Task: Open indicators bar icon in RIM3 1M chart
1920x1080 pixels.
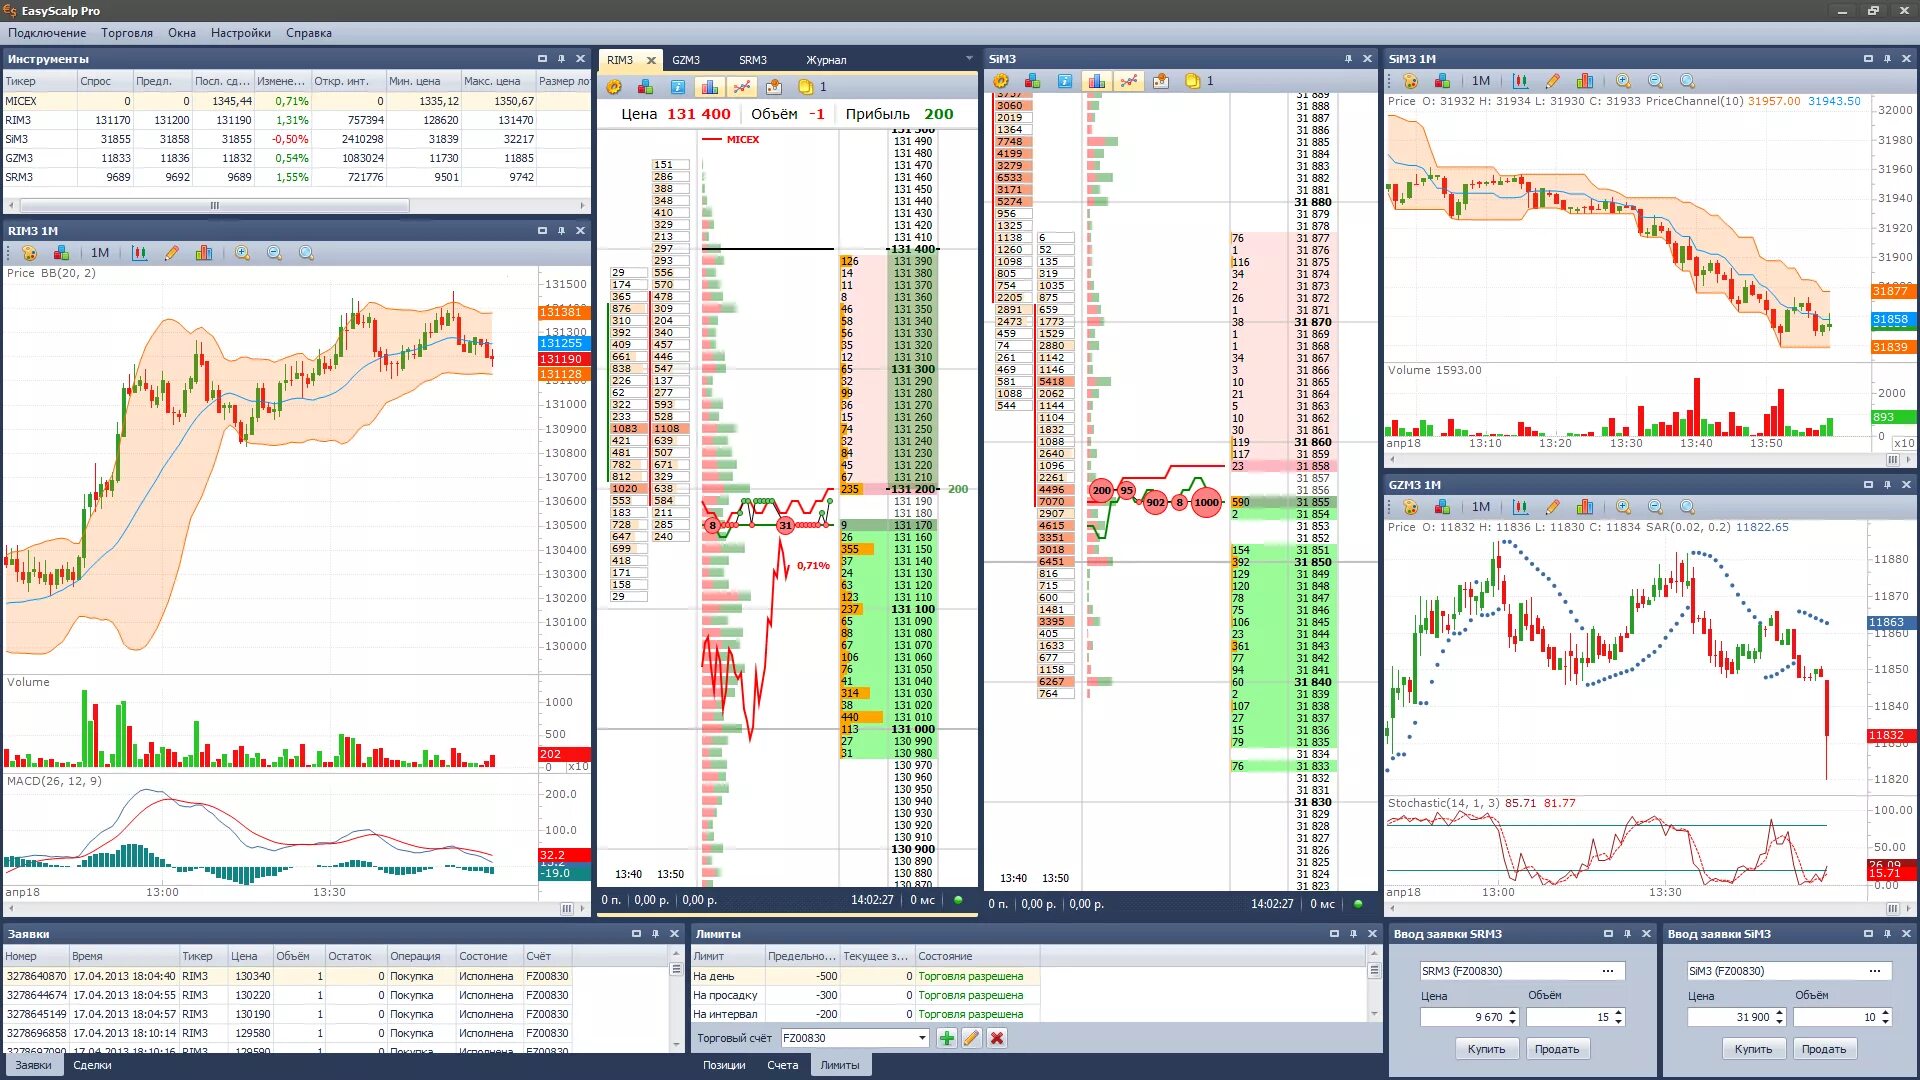Action: click(204, 253)
